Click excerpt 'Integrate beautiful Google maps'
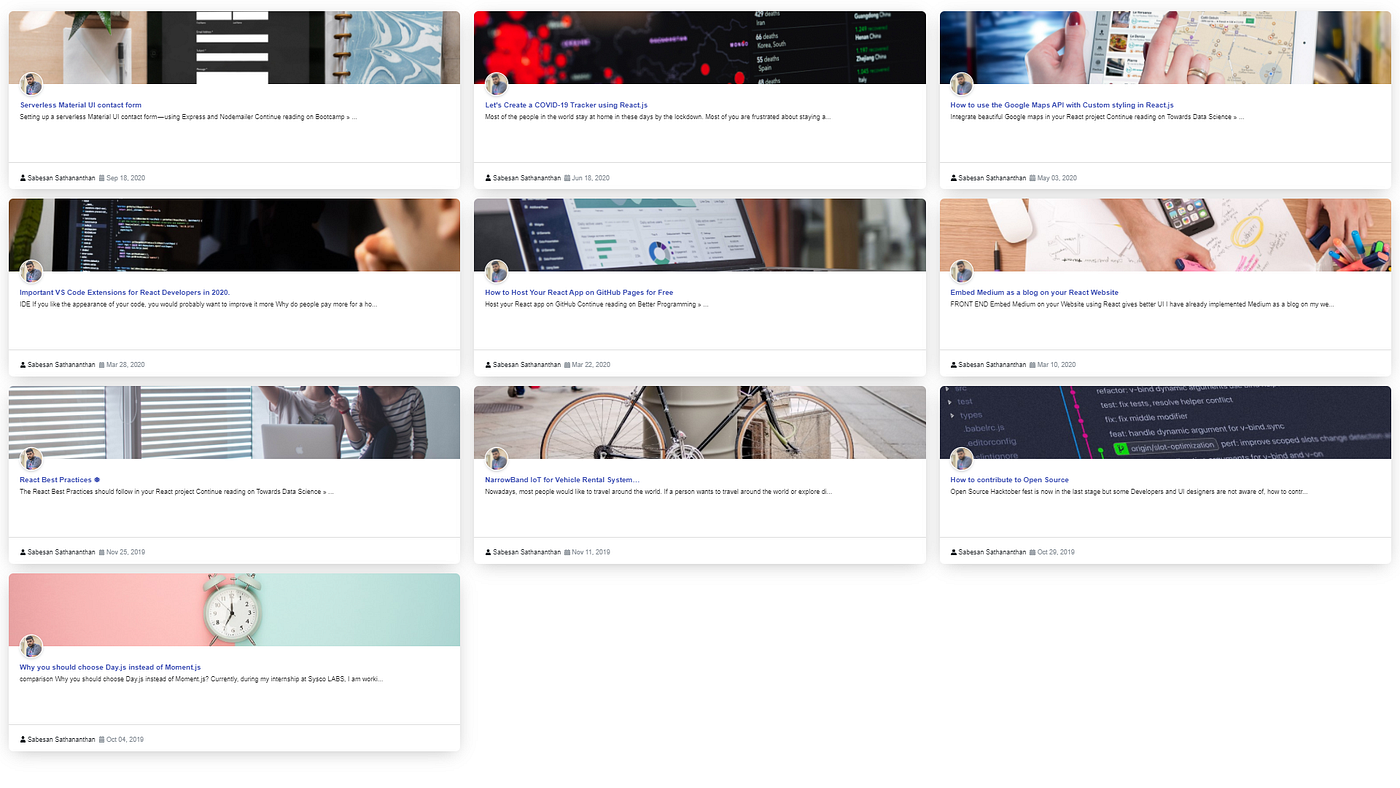 click(x=1097, y=117)
